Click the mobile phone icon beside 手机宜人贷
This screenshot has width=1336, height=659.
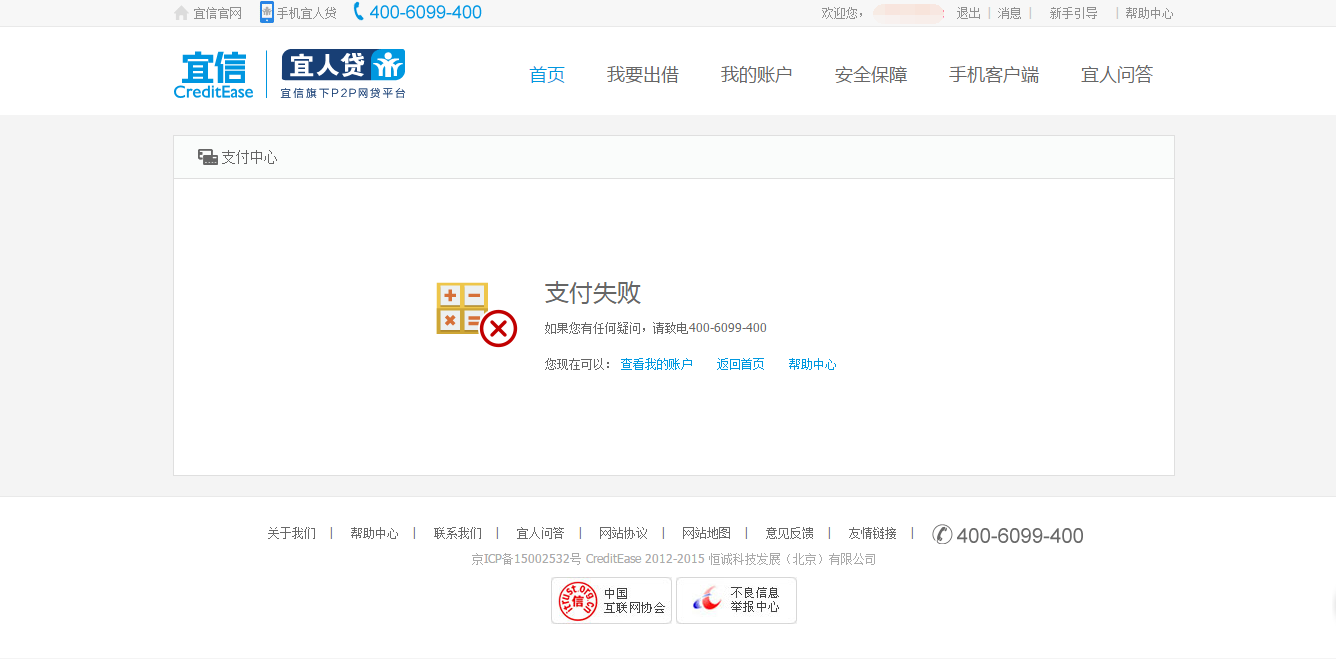267,12
